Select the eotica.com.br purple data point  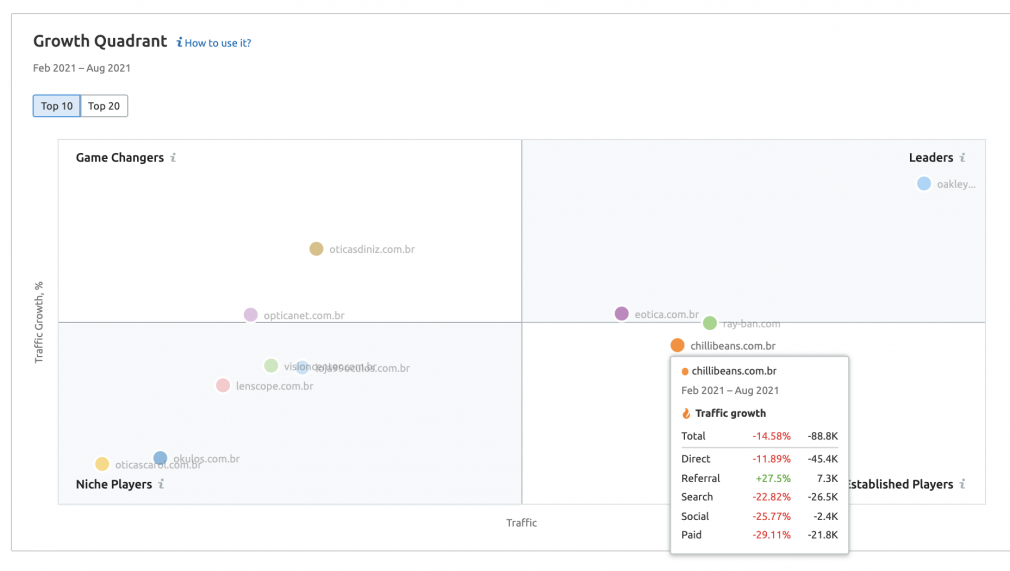pyautogui.click(x=621, y=313)
